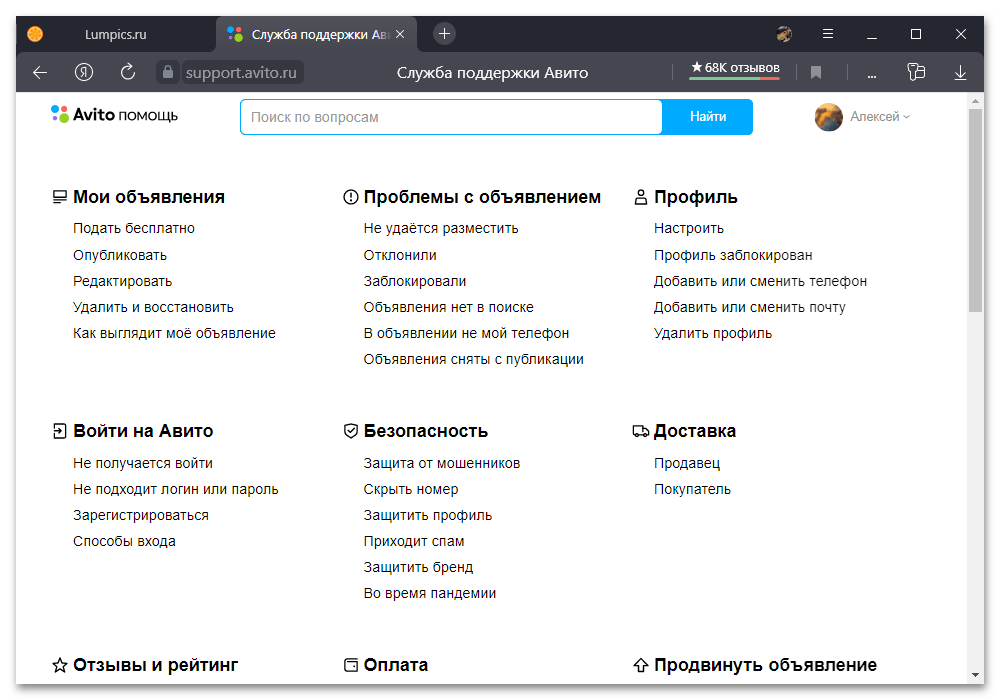
Task: Click the Найти search button
Action: point(708,117)
